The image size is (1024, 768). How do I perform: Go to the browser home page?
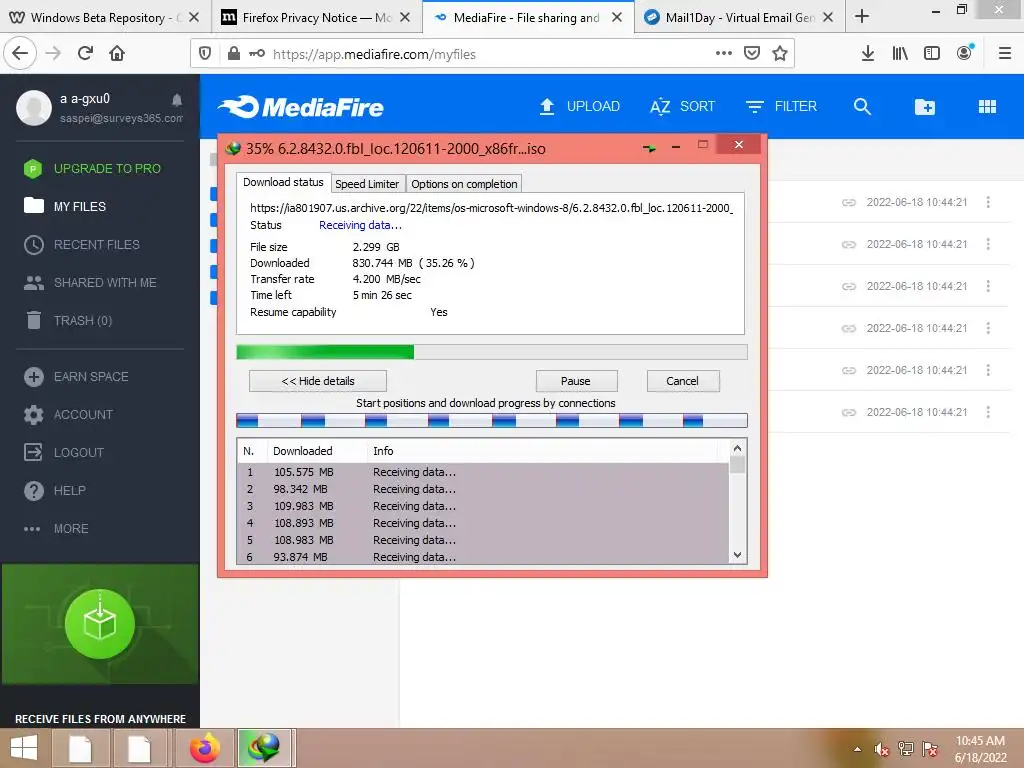point(117,53)
